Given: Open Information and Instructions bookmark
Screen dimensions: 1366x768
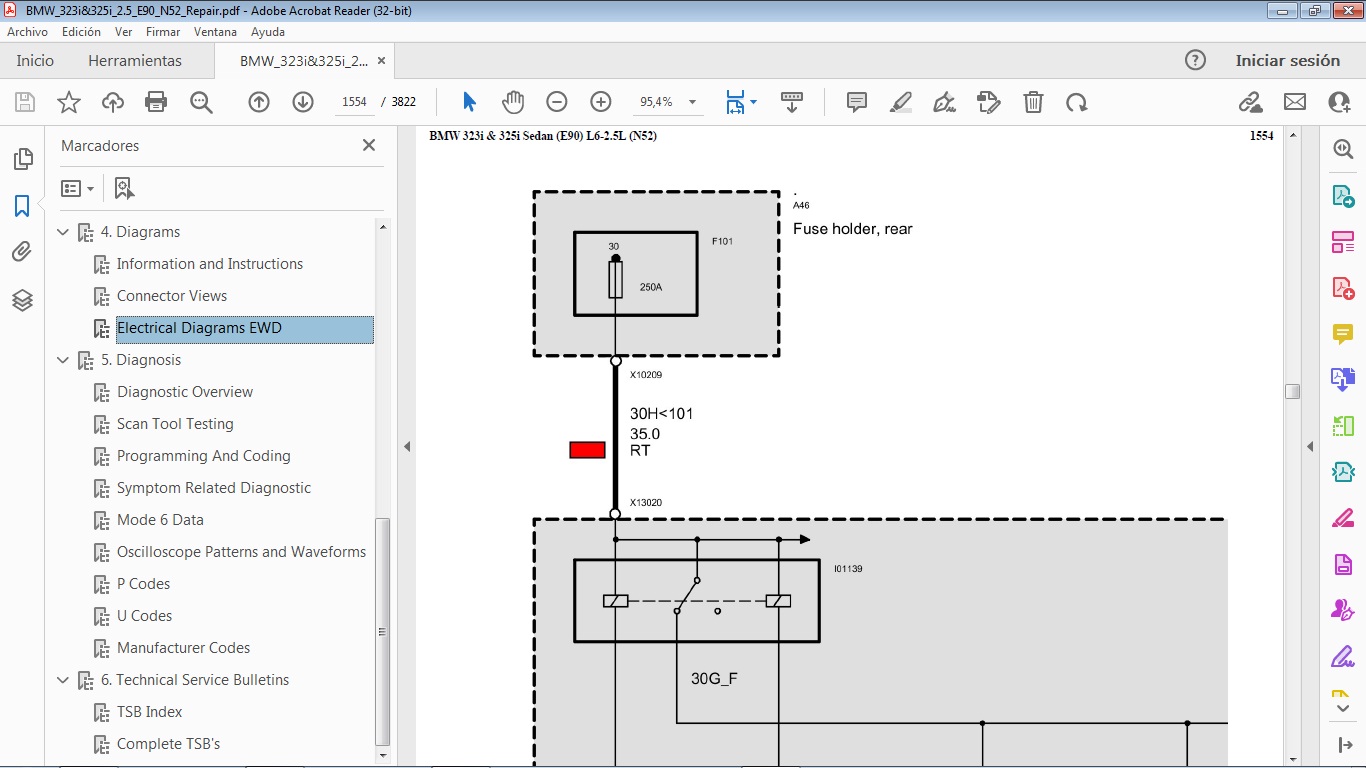Looking at the screenshot, I should coord(210,264).
